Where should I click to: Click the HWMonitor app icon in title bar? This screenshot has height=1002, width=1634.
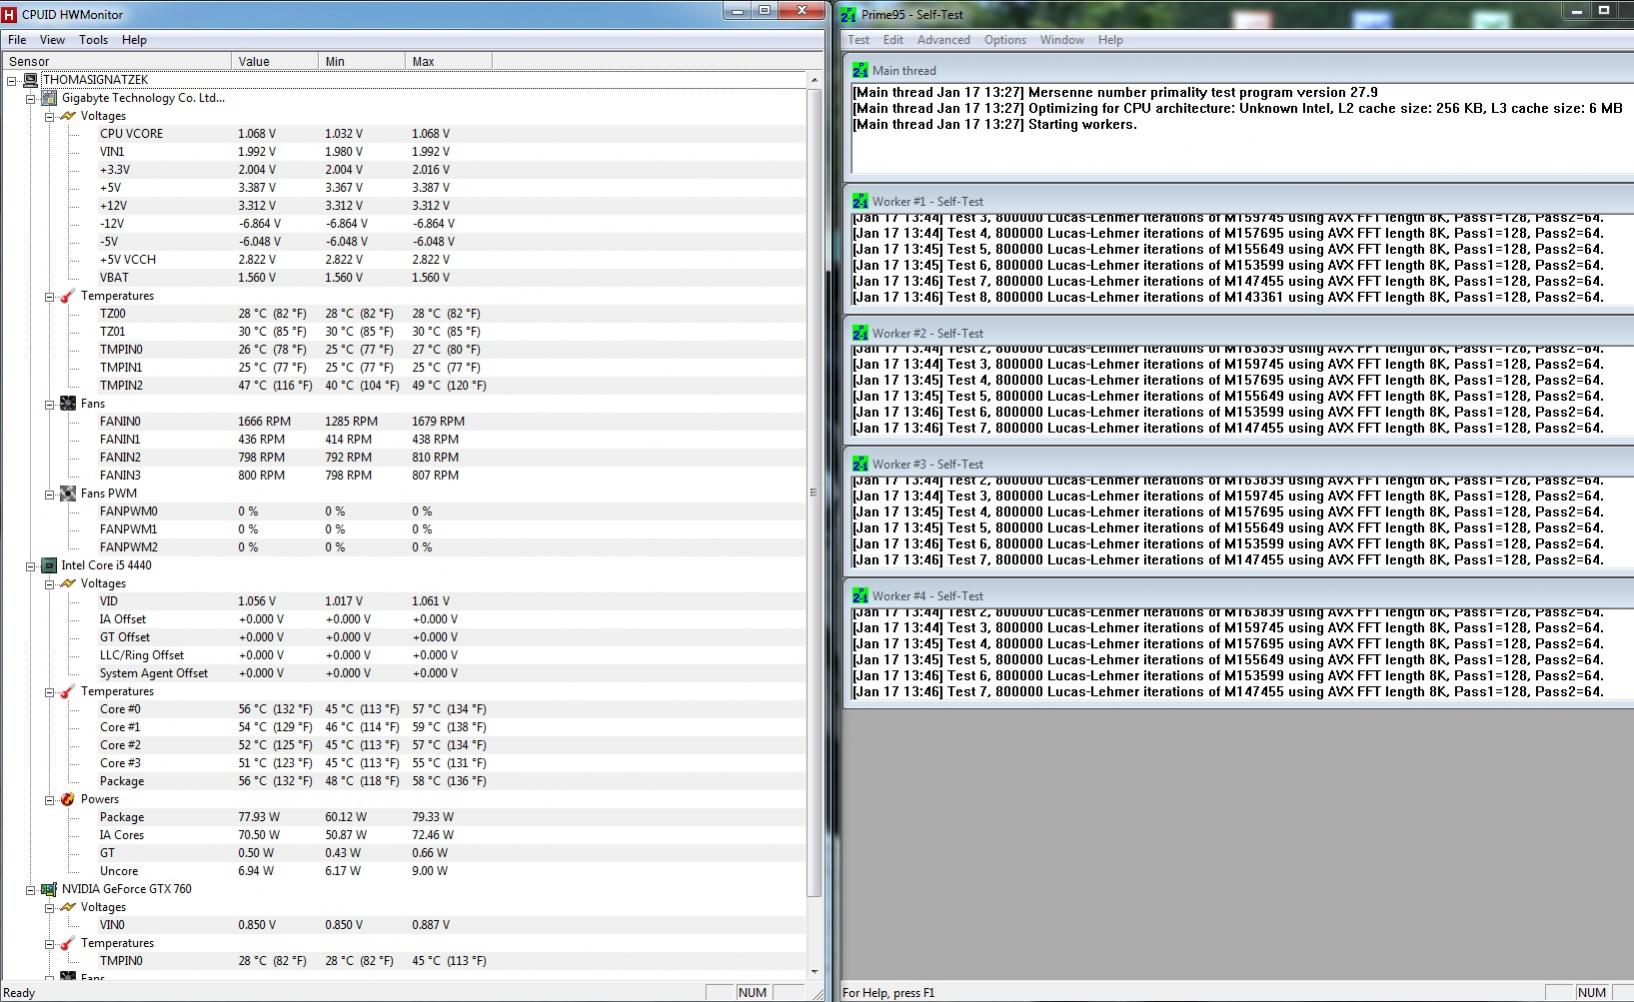tap(10, 14)
